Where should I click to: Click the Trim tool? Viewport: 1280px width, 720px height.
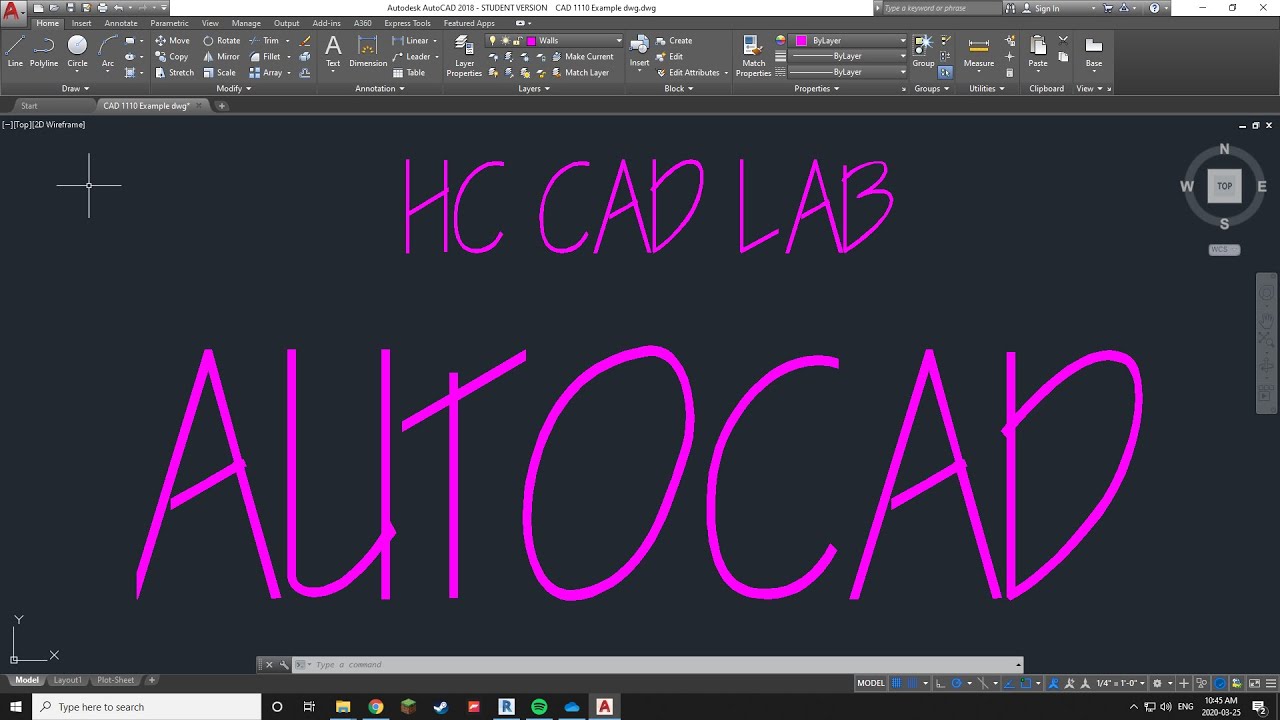point(265,41)
